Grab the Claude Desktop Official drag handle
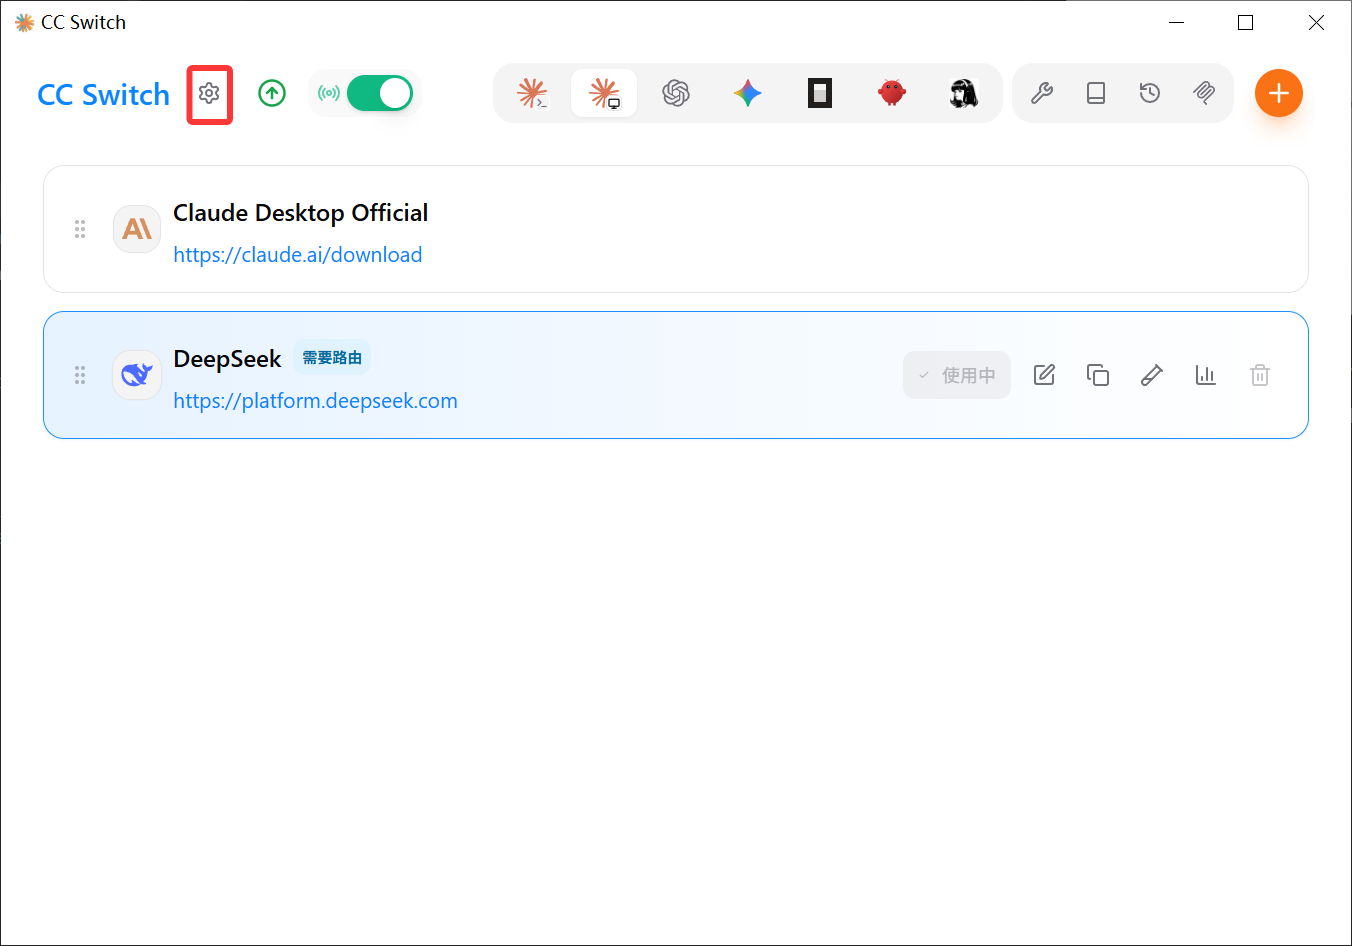 tap(80, 229)
